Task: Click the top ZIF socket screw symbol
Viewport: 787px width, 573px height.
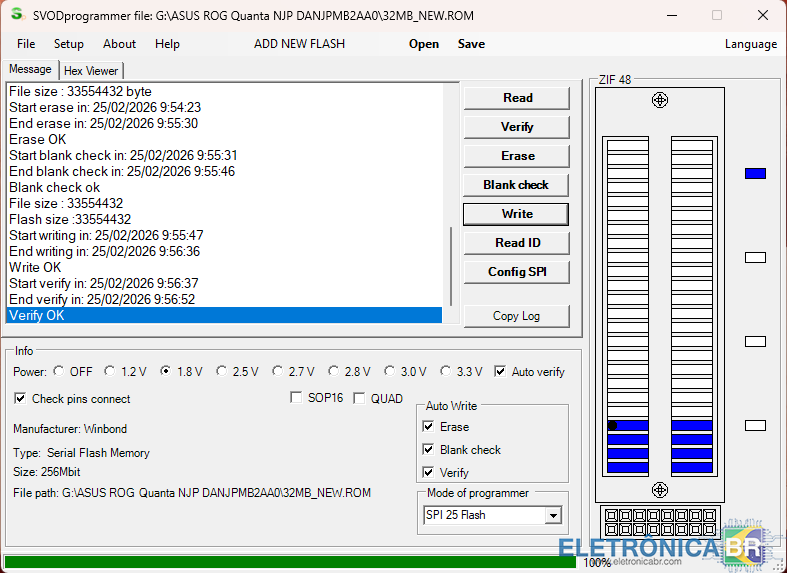Action: click(x=660, y=100)
